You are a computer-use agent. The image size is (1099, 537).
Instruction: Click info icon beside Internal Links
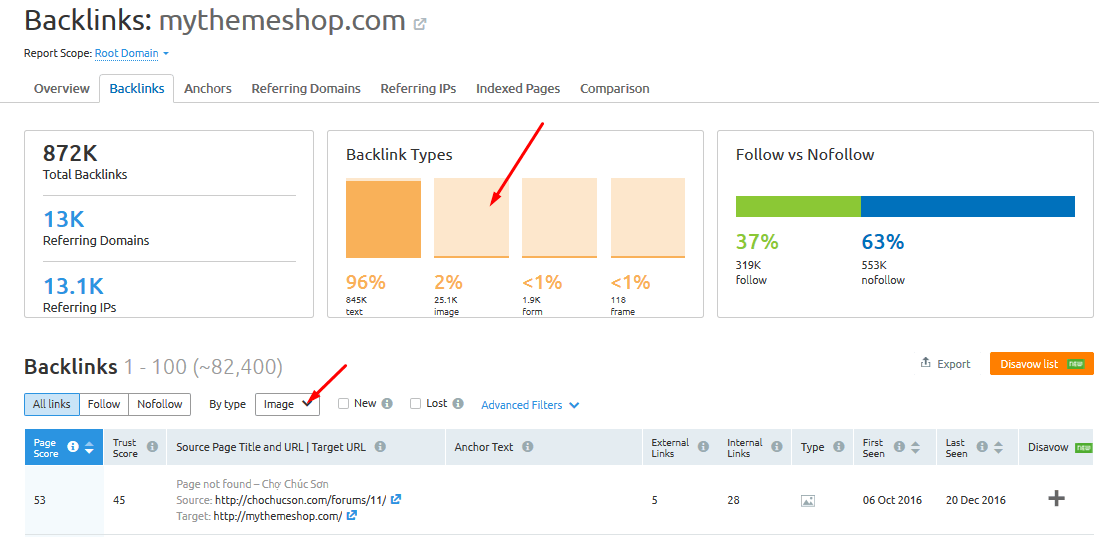[x=777, y=447]
